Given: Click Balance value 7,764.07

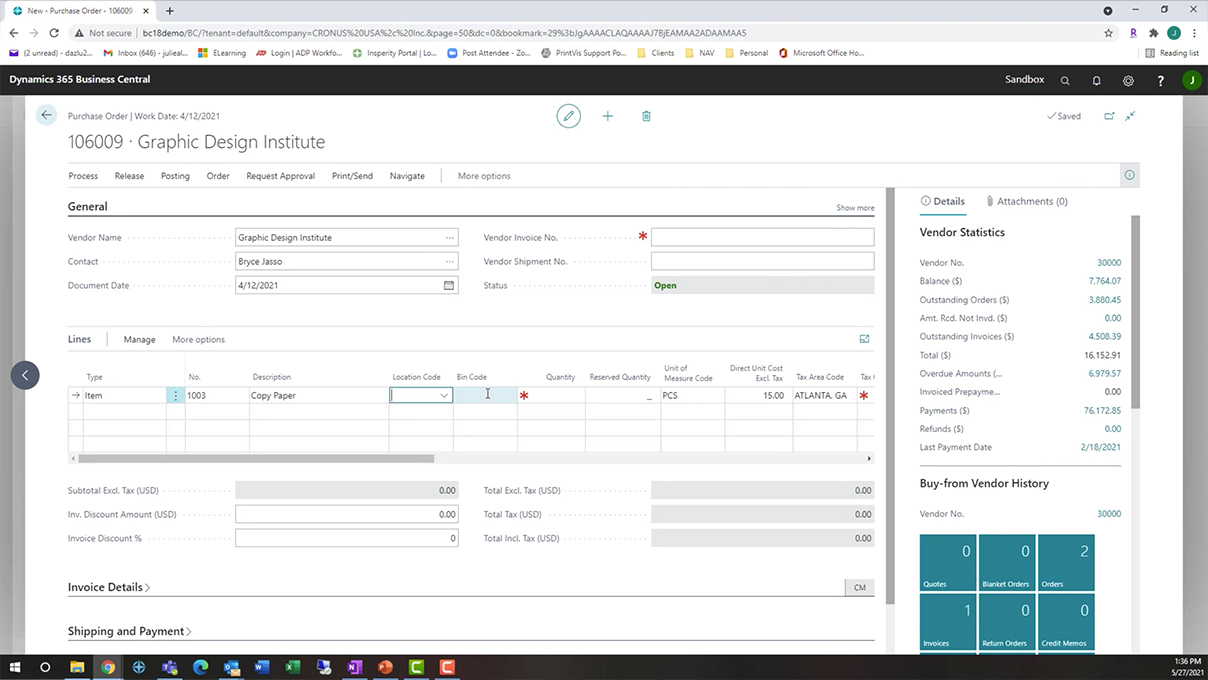Looking at the screenshot, I should point(1104,281).
